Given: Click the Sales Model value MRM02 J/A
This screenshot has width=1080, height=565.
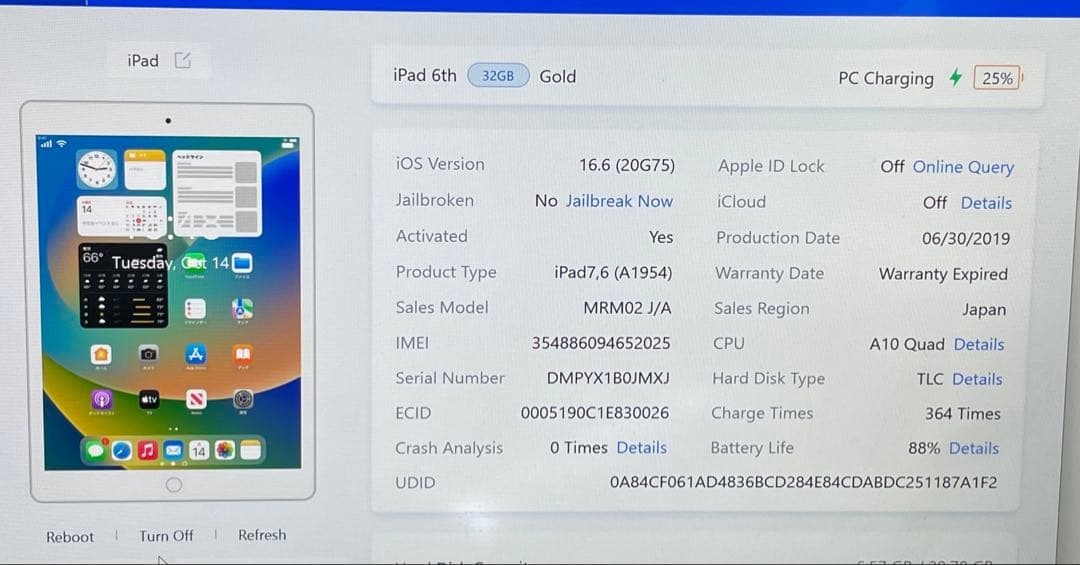Looking at the screenshot, I should 627,308.
